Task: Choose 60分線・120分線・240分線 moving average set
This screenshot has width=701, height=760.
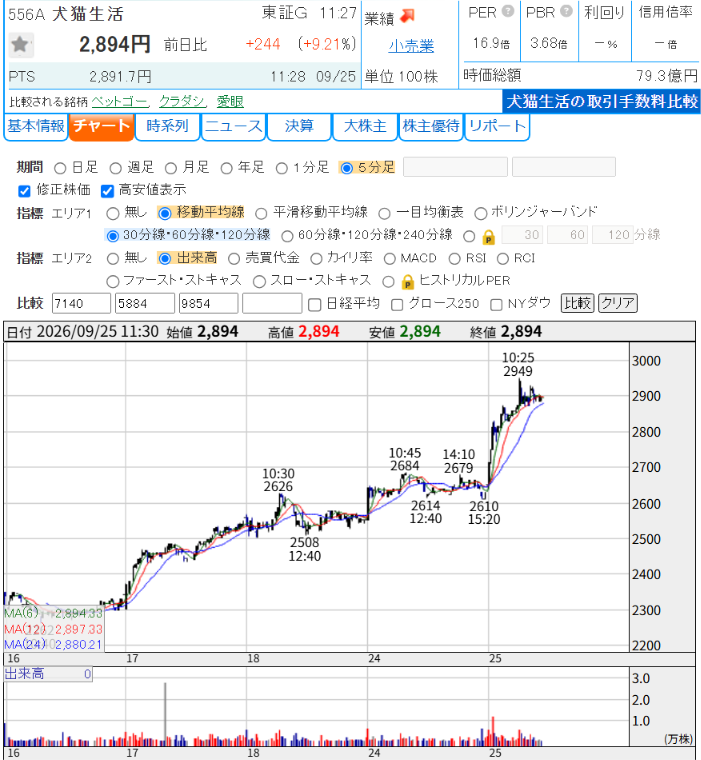Action: point(287,236)
